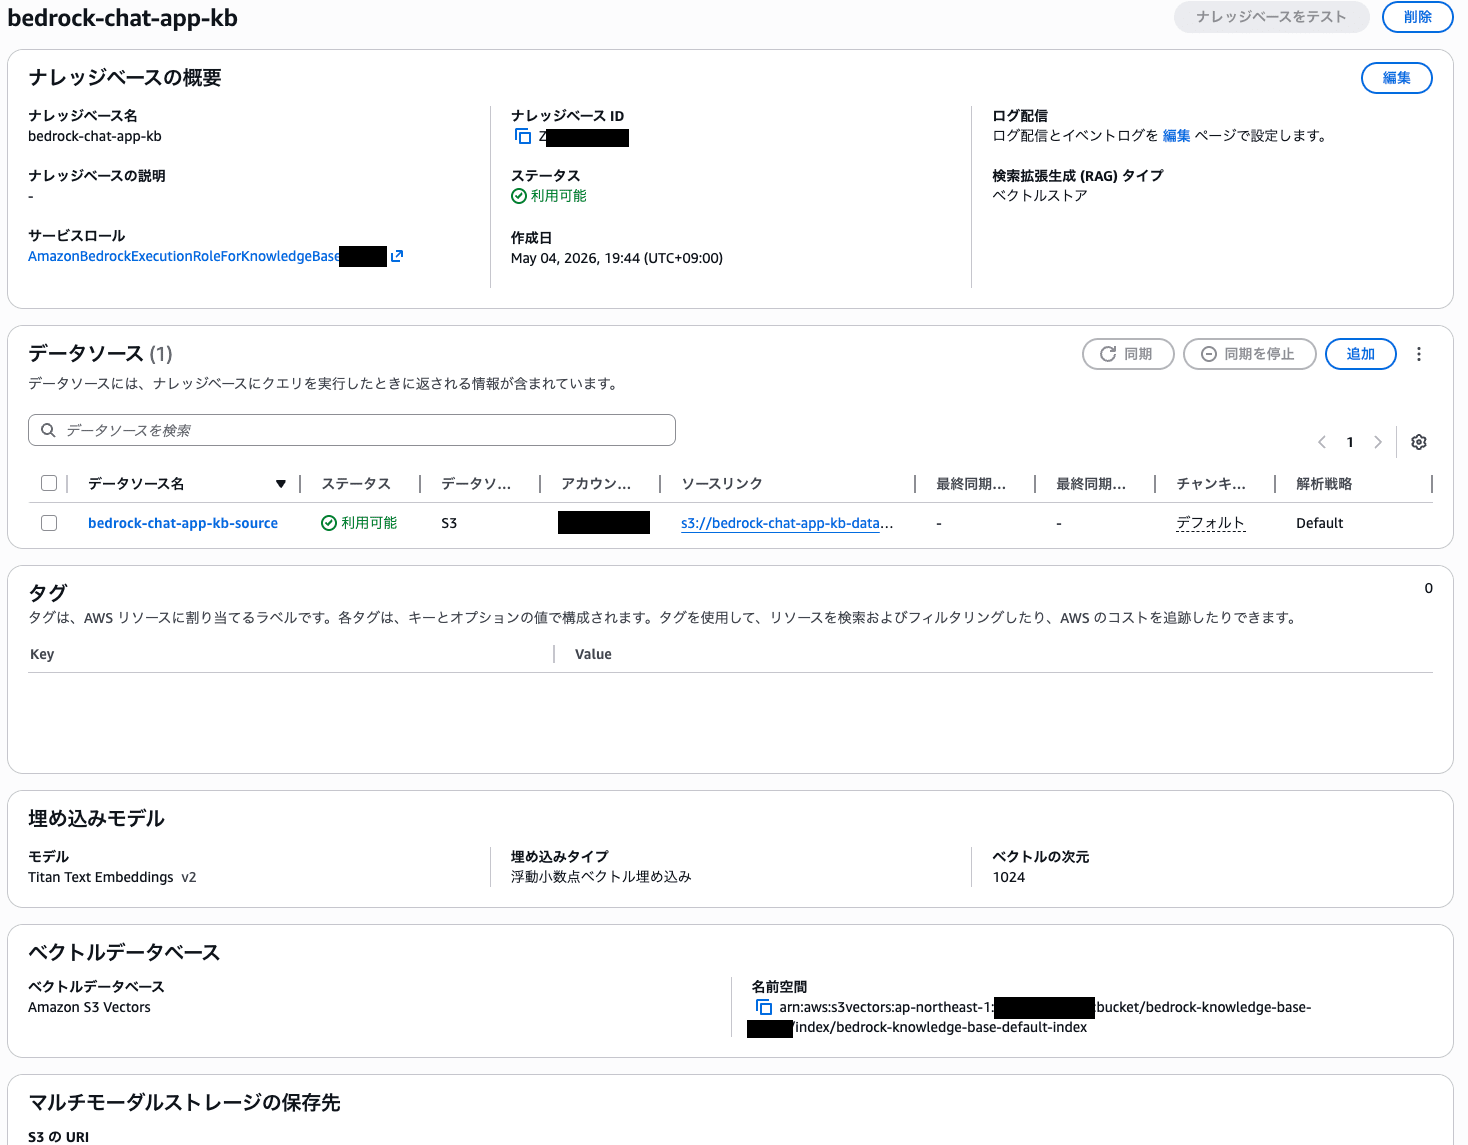Click the デフォルト chunking strategy link

click(x=1211, y=523)
